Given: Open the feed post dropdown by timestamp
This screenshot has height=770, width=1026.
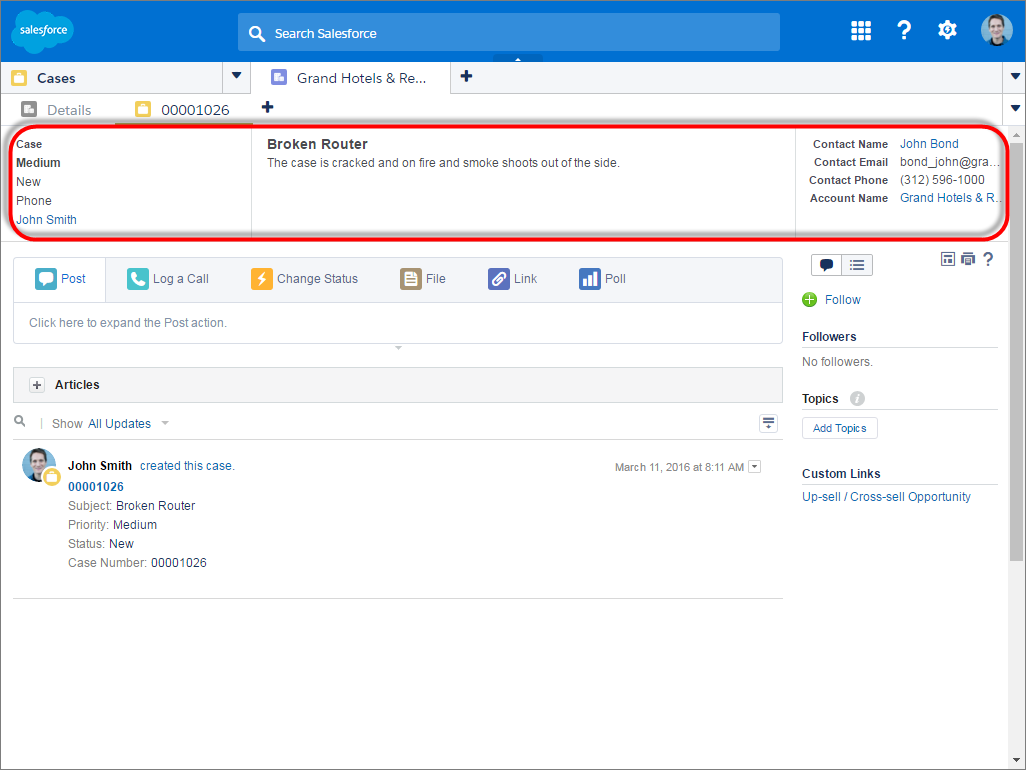Looking at the screenshot, I should click(754, 467).
